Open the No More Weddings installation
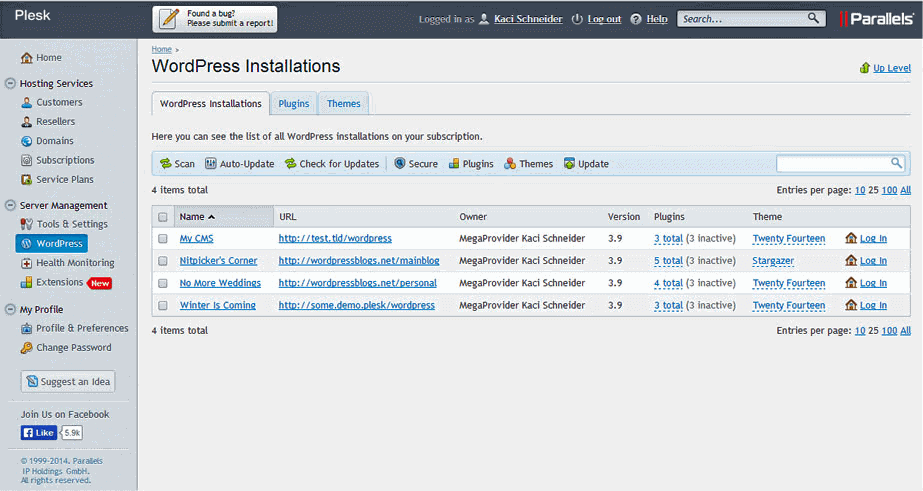Screen dimensions: 923x491 [x=220, y=283]
